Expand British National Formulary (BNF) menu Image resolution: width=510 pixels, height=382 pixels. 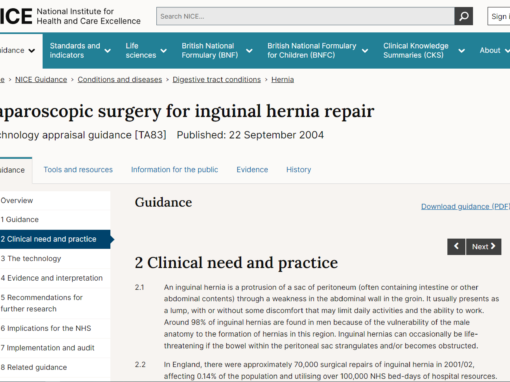[217, 51]
